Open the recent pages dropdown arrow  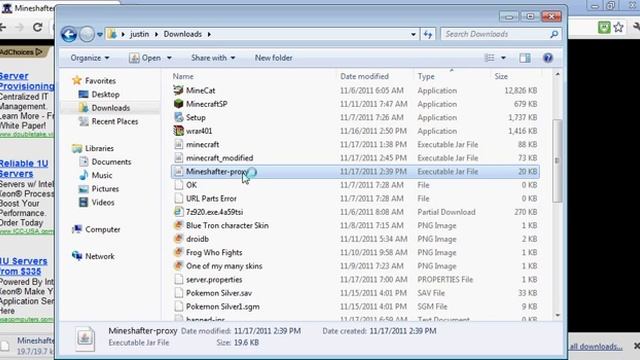coord(100,35)
